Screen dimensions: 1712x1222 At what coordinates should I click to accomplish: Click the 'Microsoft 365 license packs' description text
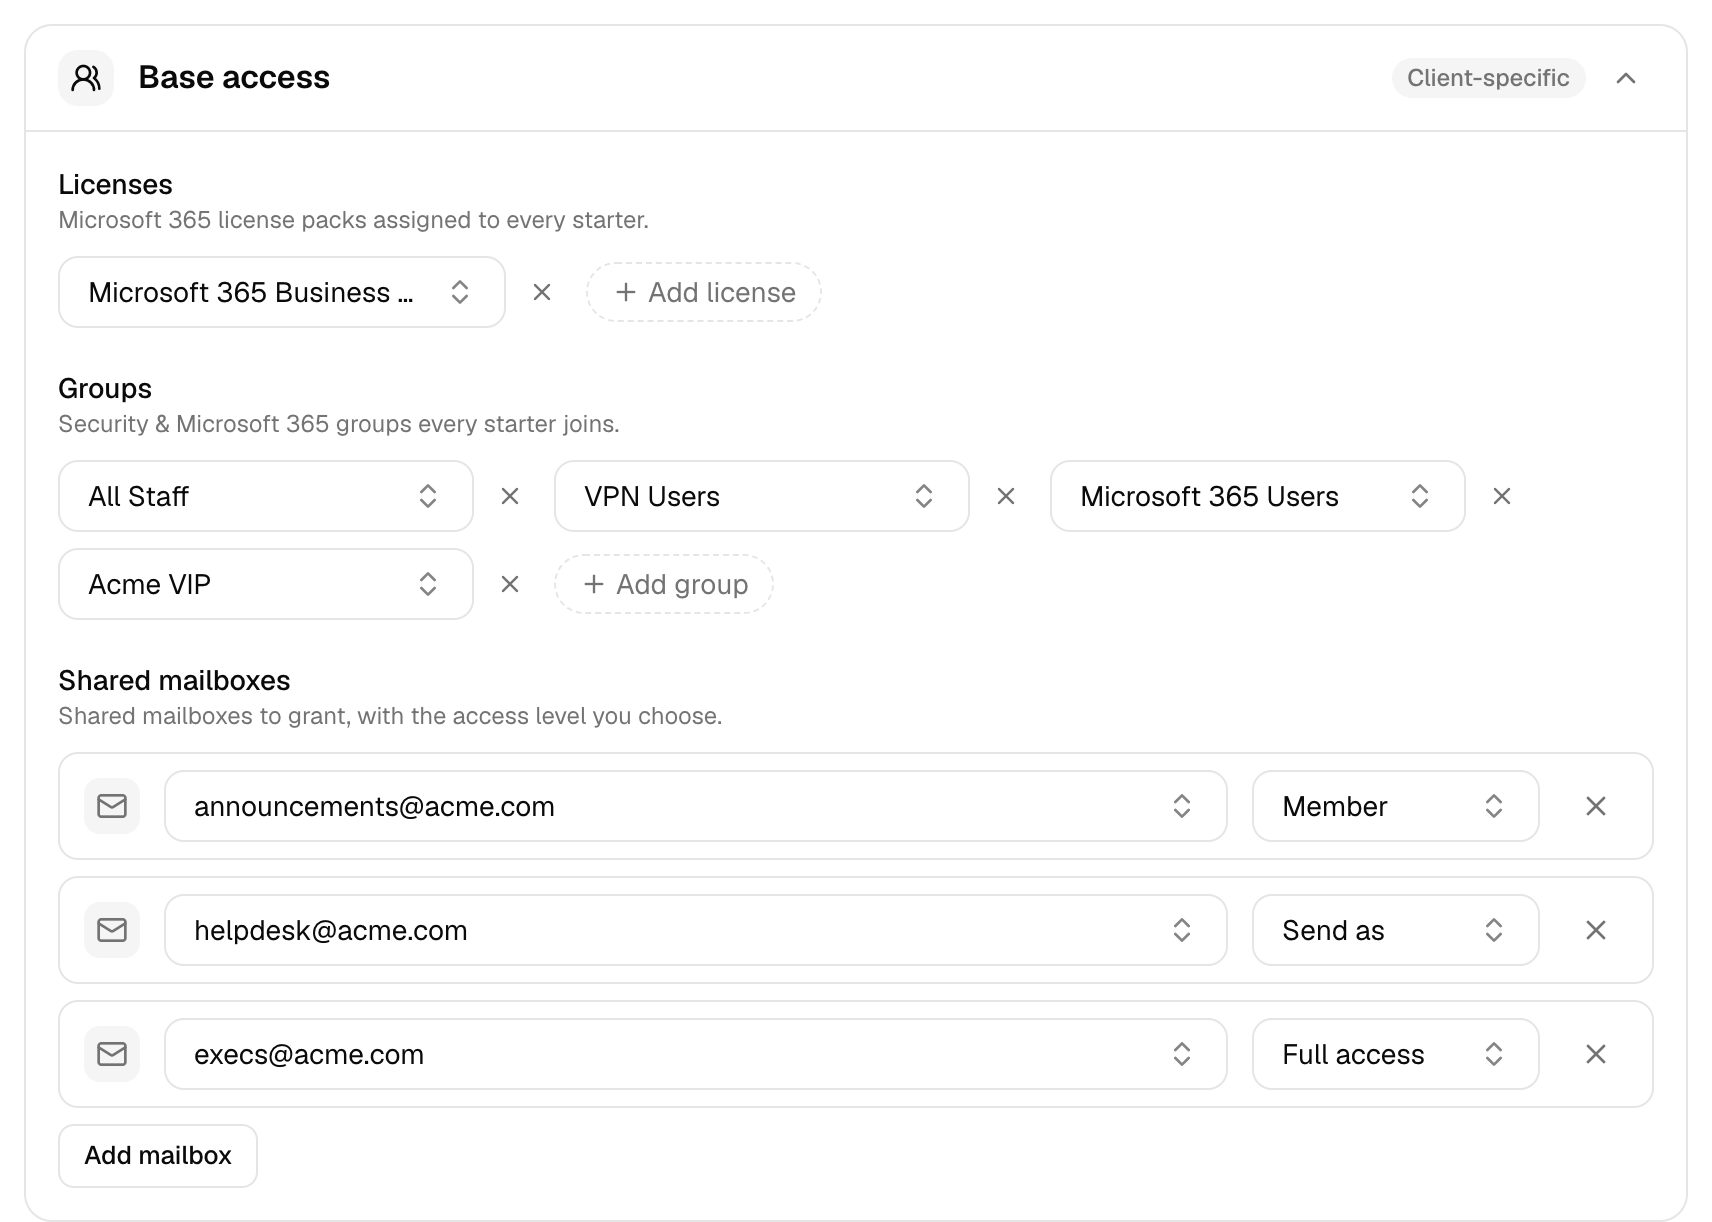pyautogui.click(x=353, y=220)
